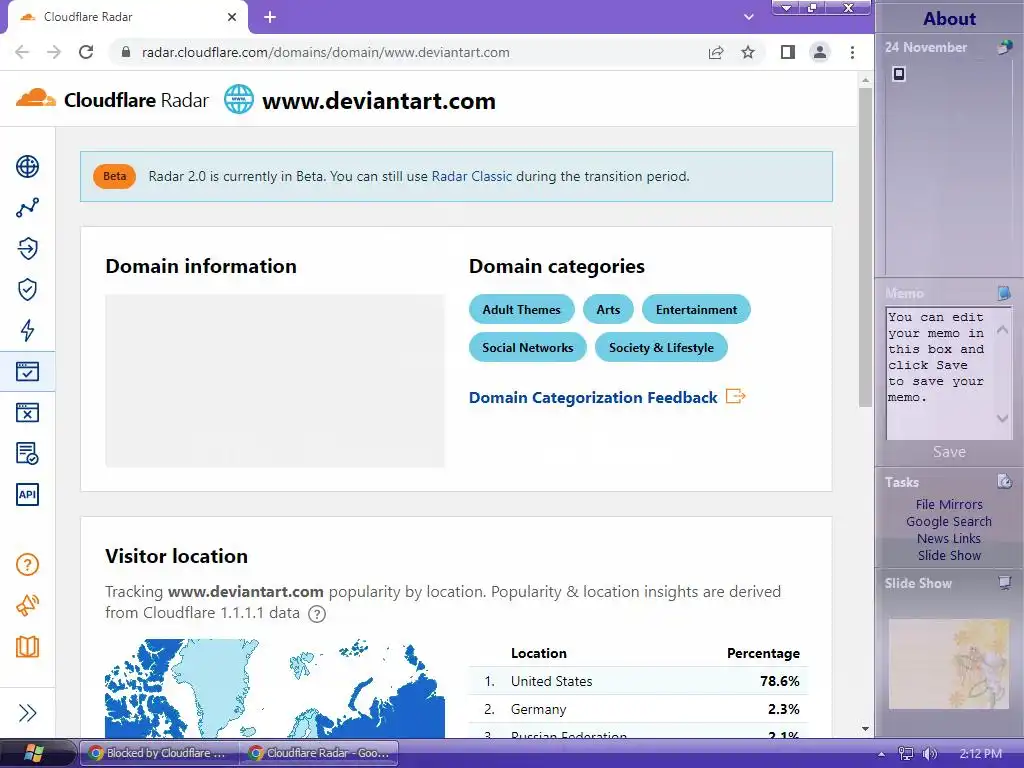The image size is (1024, 768).
Task: Bookmark this page with the star icon
Action: pos(748,52)
